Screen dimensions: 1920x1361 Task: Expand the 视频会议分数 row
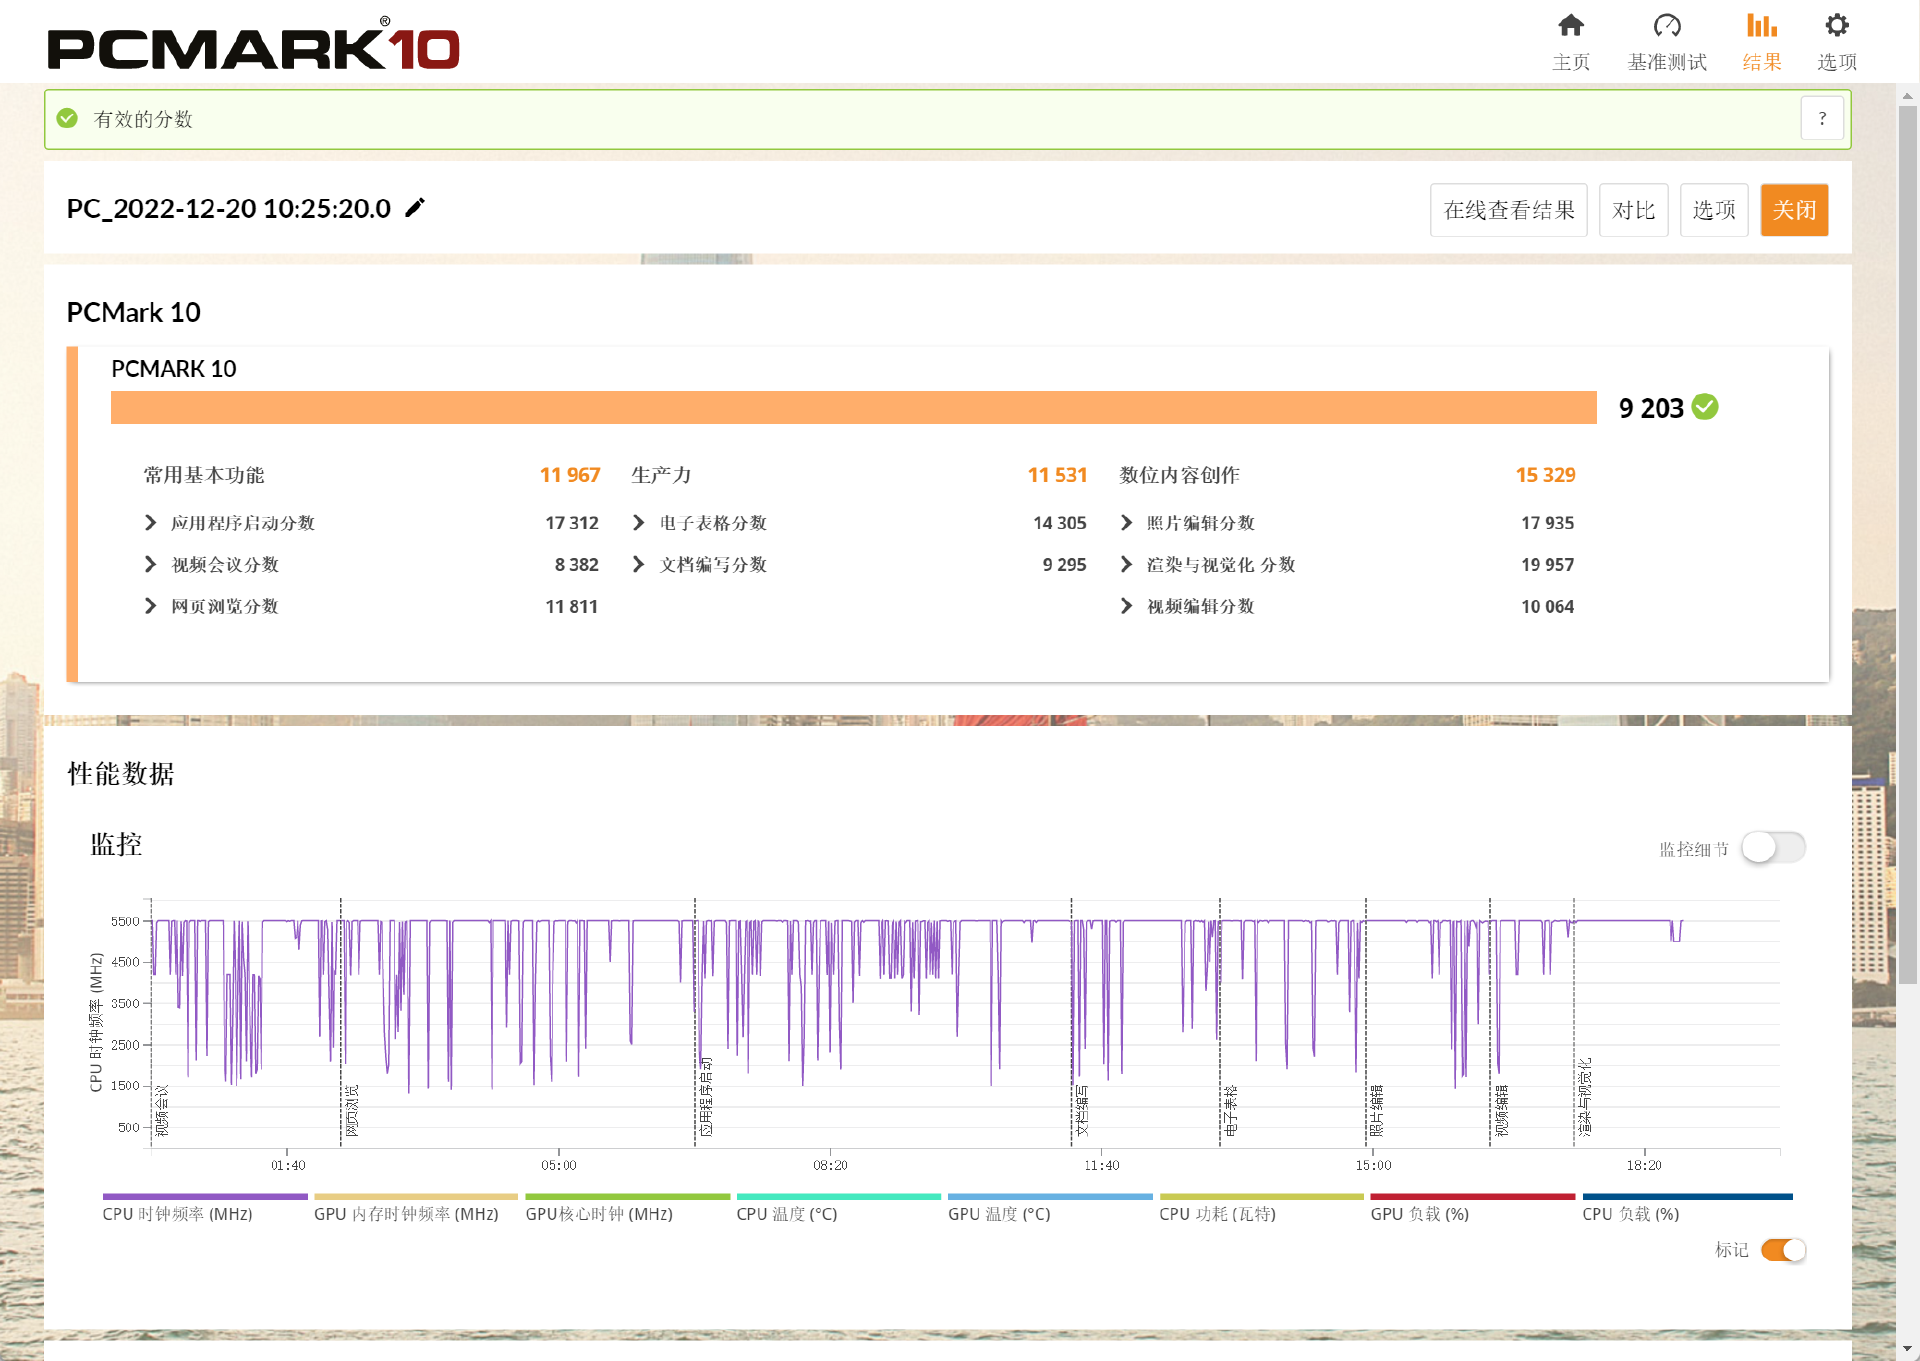point(151,565)
